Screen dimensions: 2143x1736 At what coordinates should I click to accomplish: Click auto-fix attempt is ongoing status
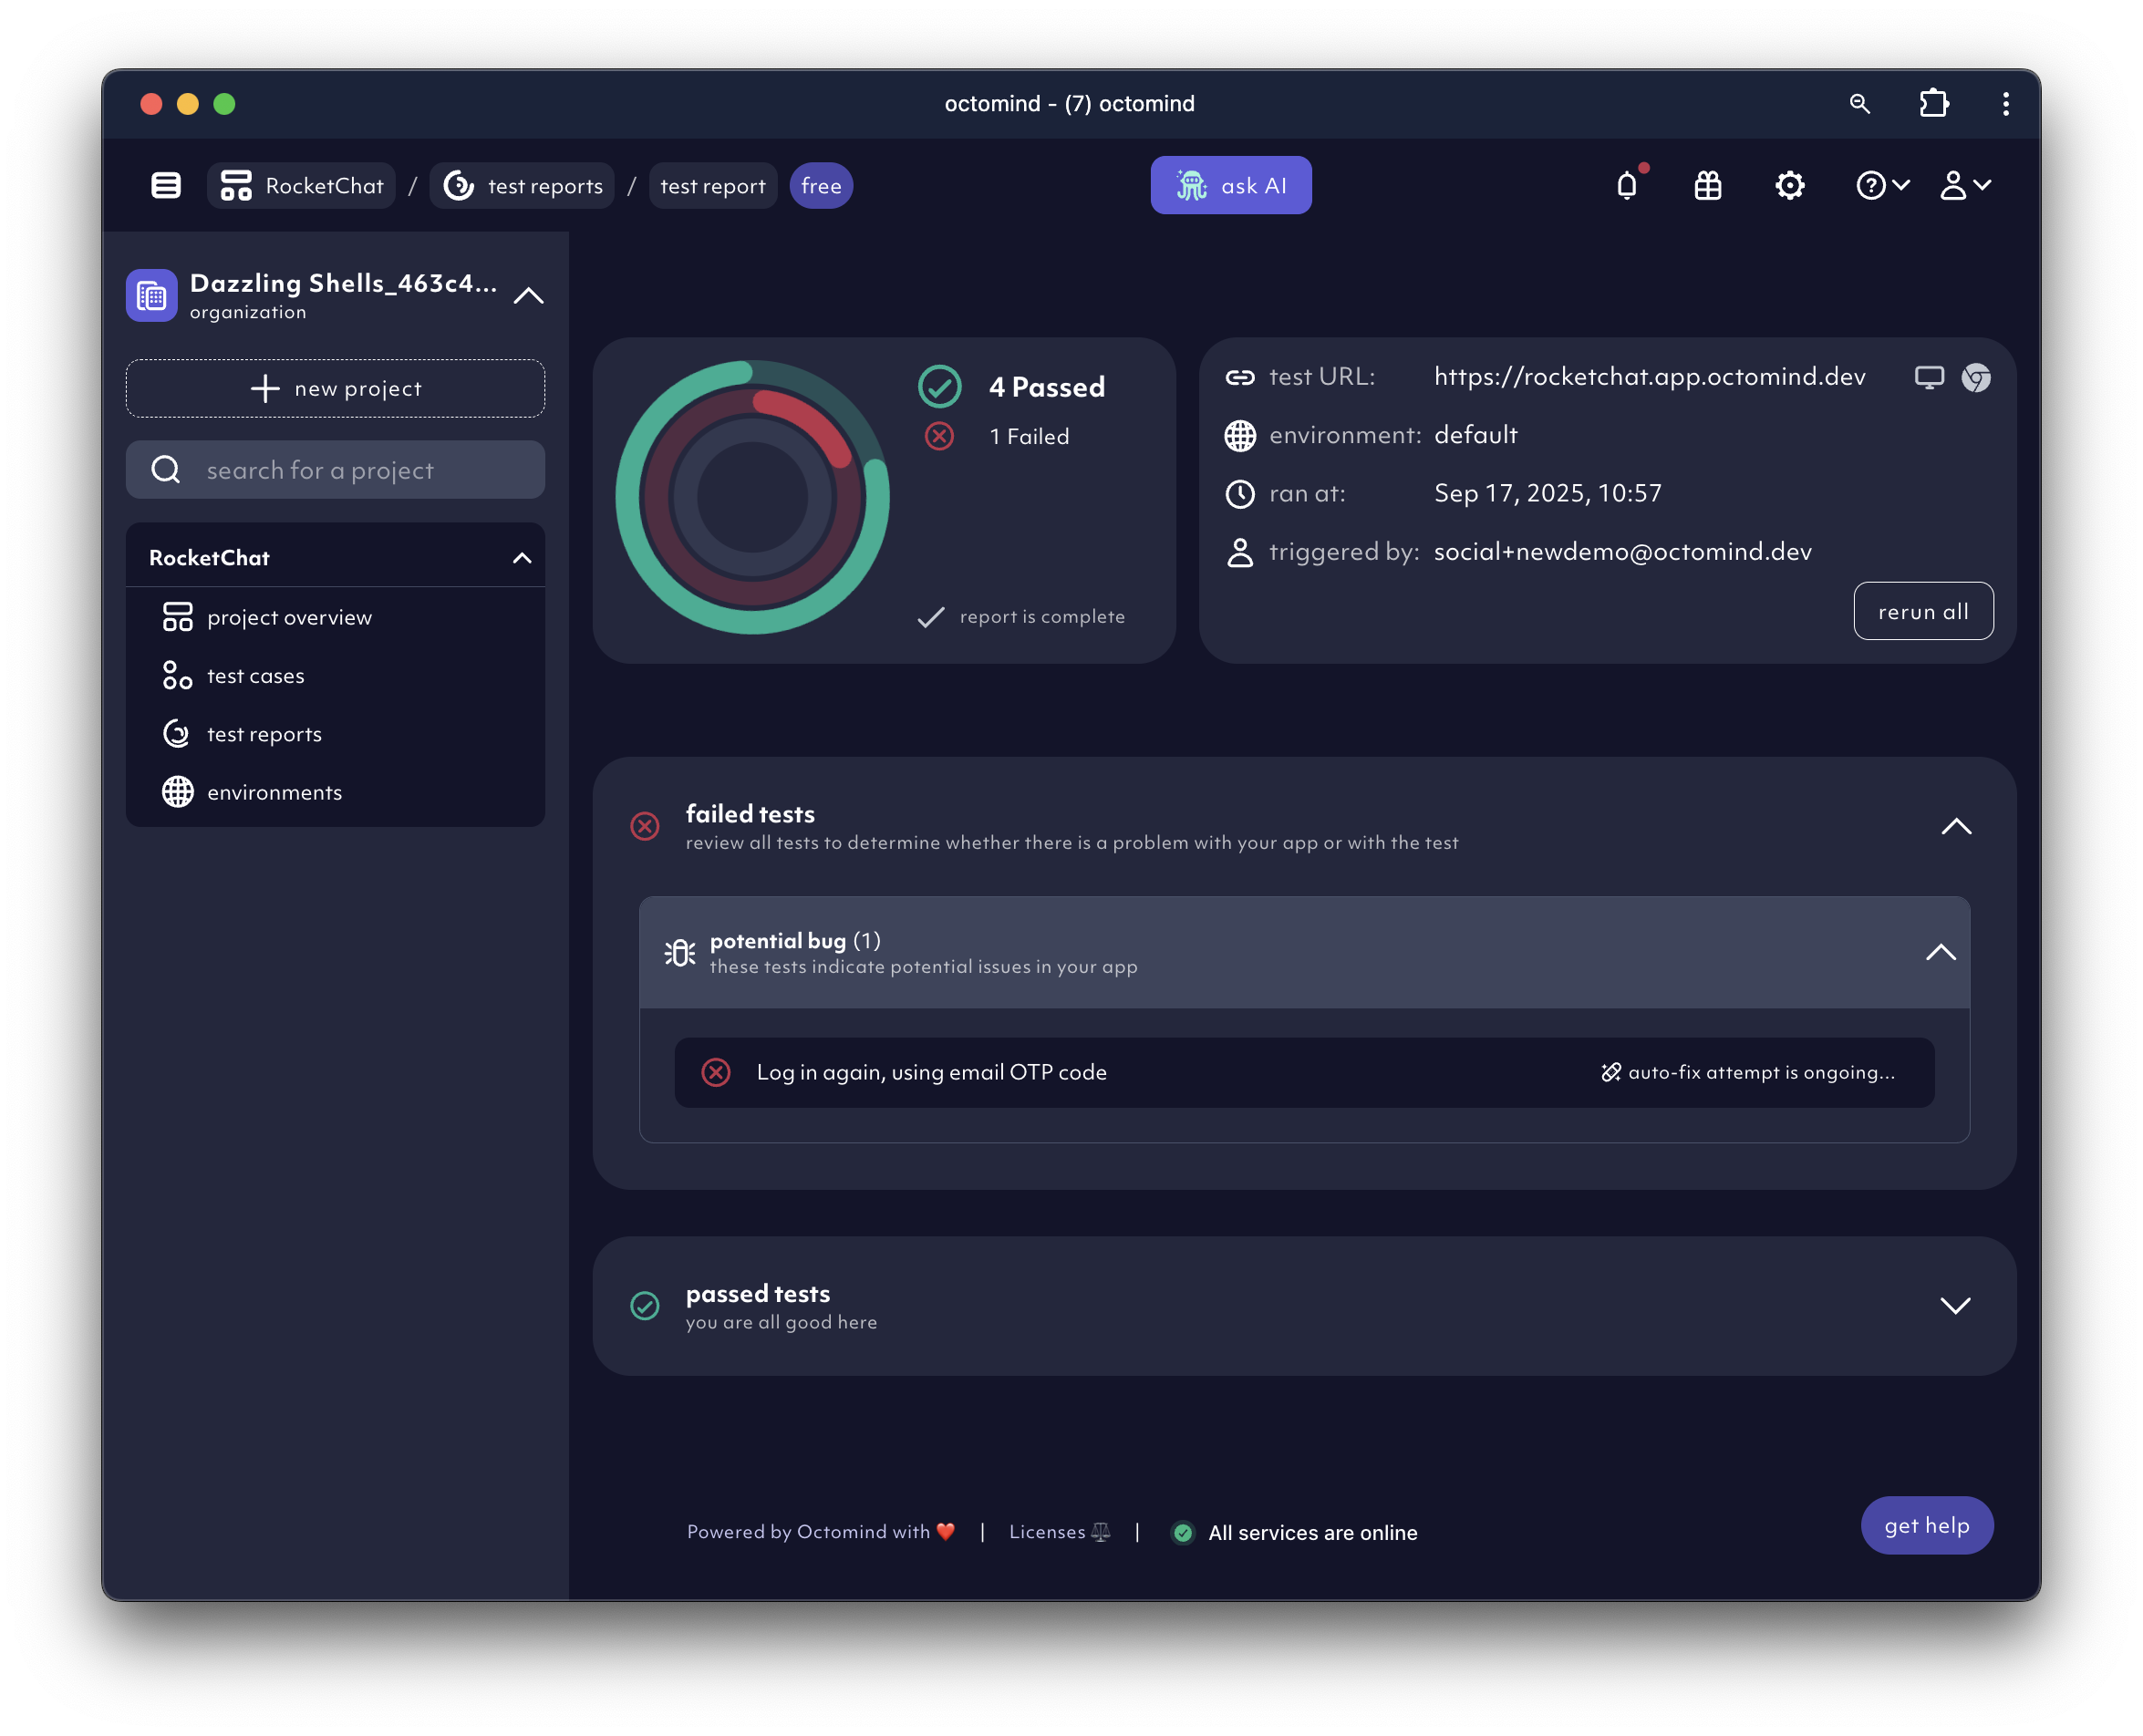coord(1748,1073)
